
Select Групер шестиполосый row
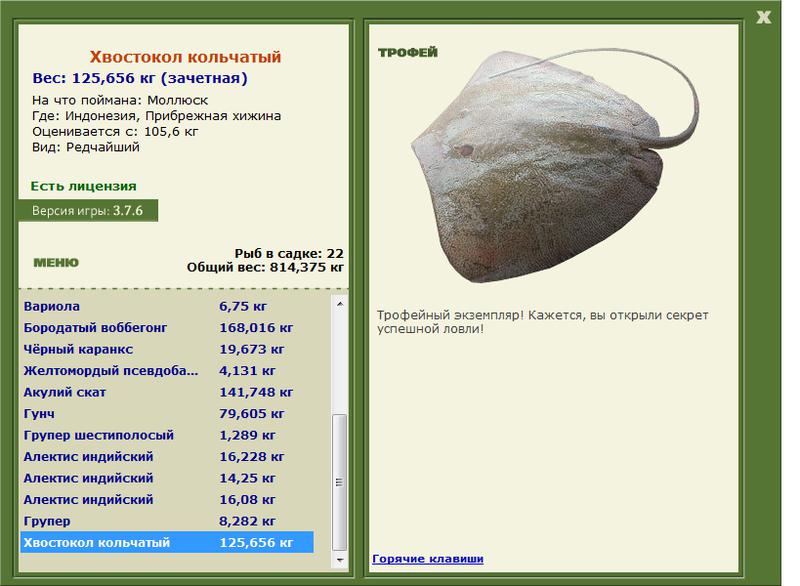pyautogui.click(x=167, y=435)
